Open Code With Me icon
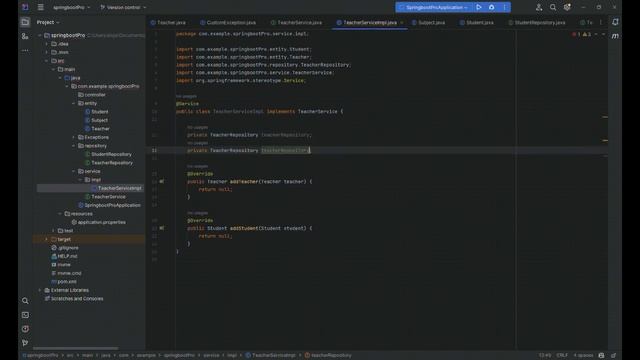 pyautogui.click(x=539, y=7)
